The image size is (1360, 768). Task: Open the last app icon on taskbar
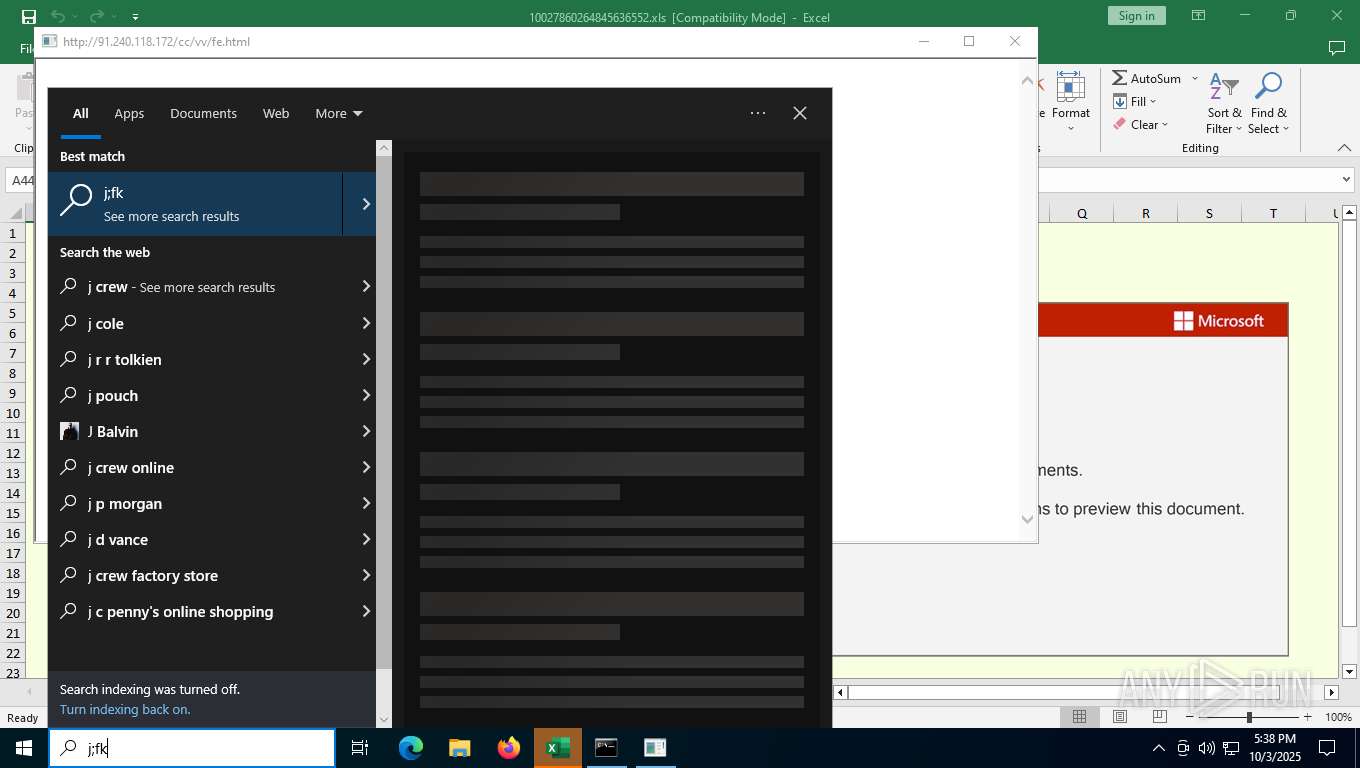coord(655,748)
